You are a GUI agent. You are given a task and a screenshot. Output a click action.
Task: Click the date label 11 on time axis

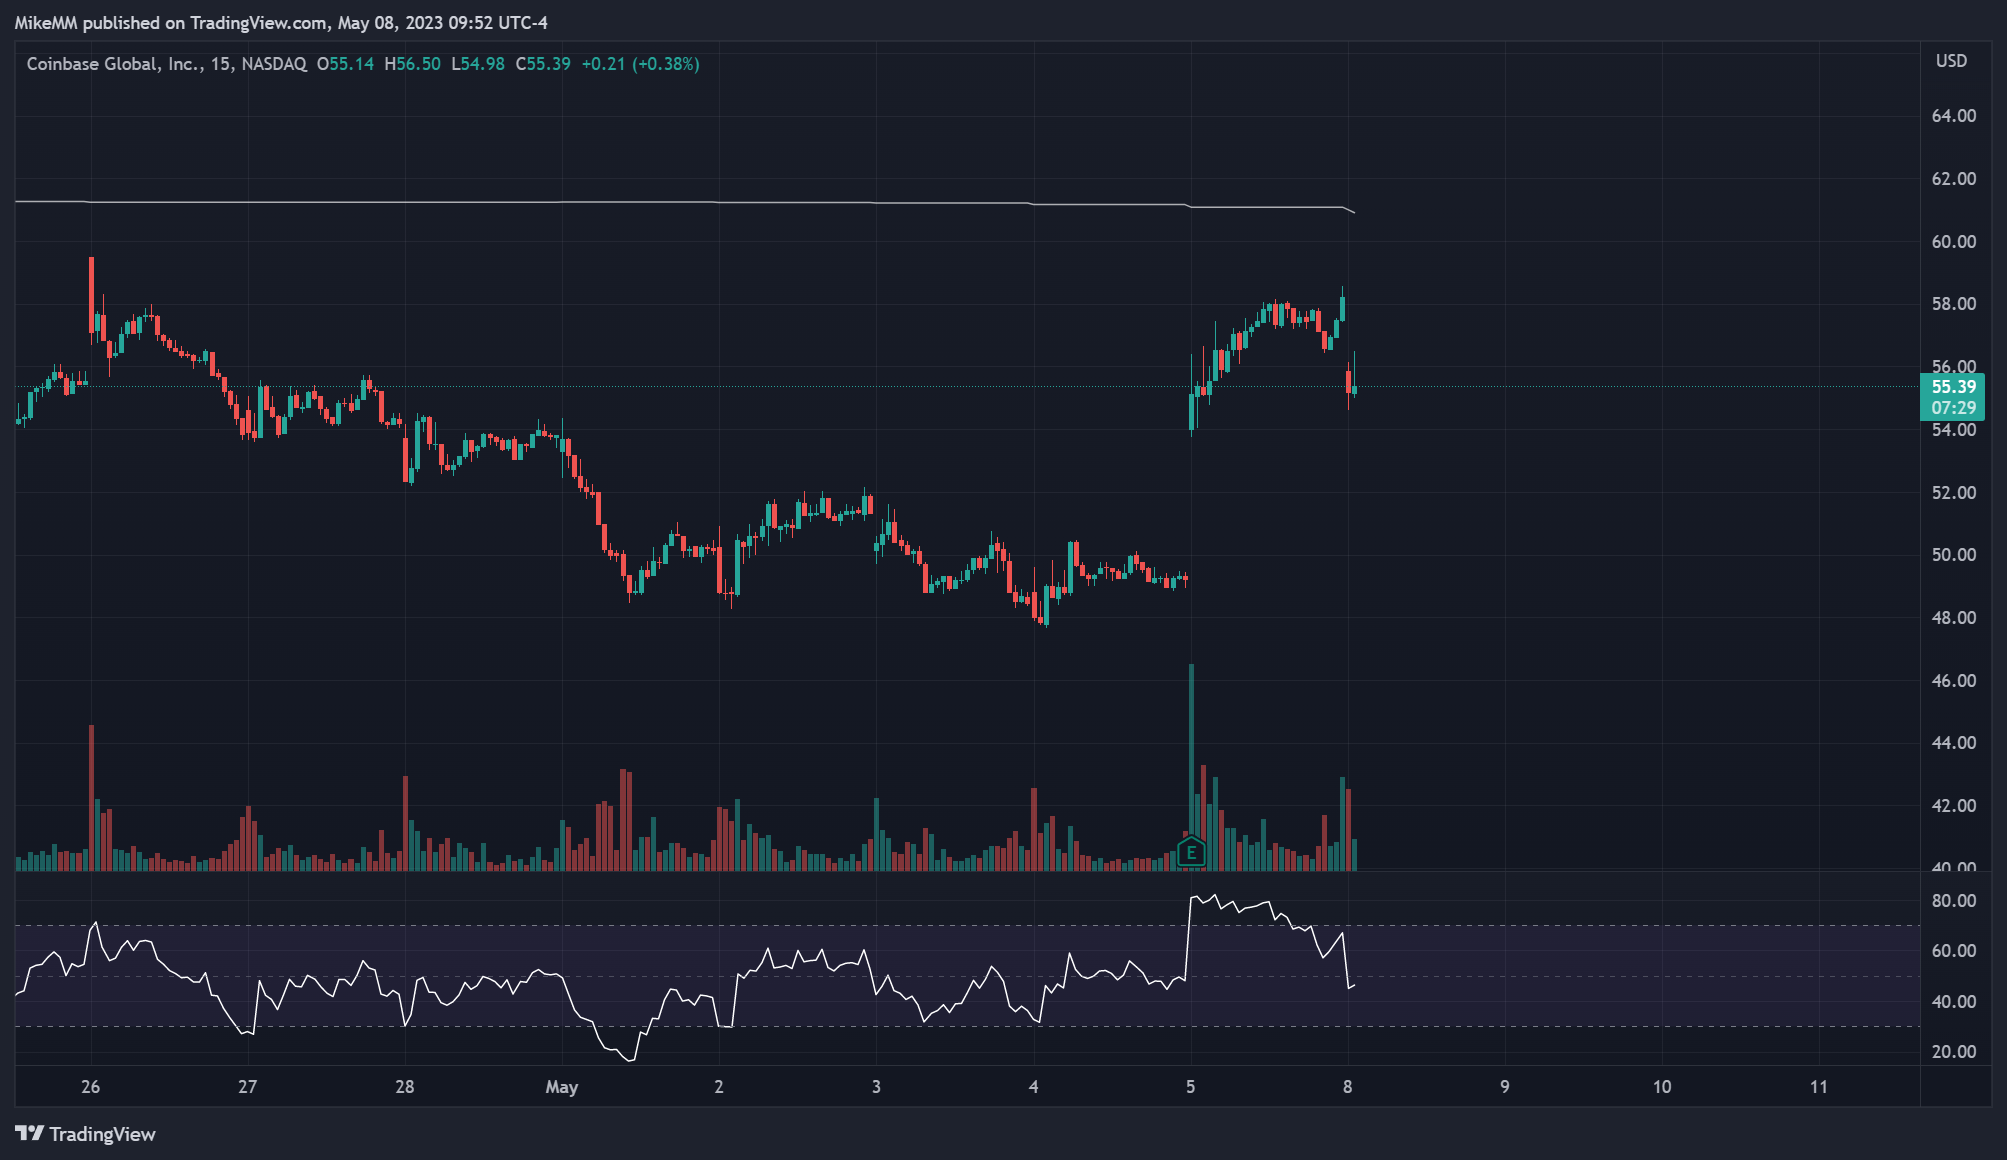[1819, 1087]
